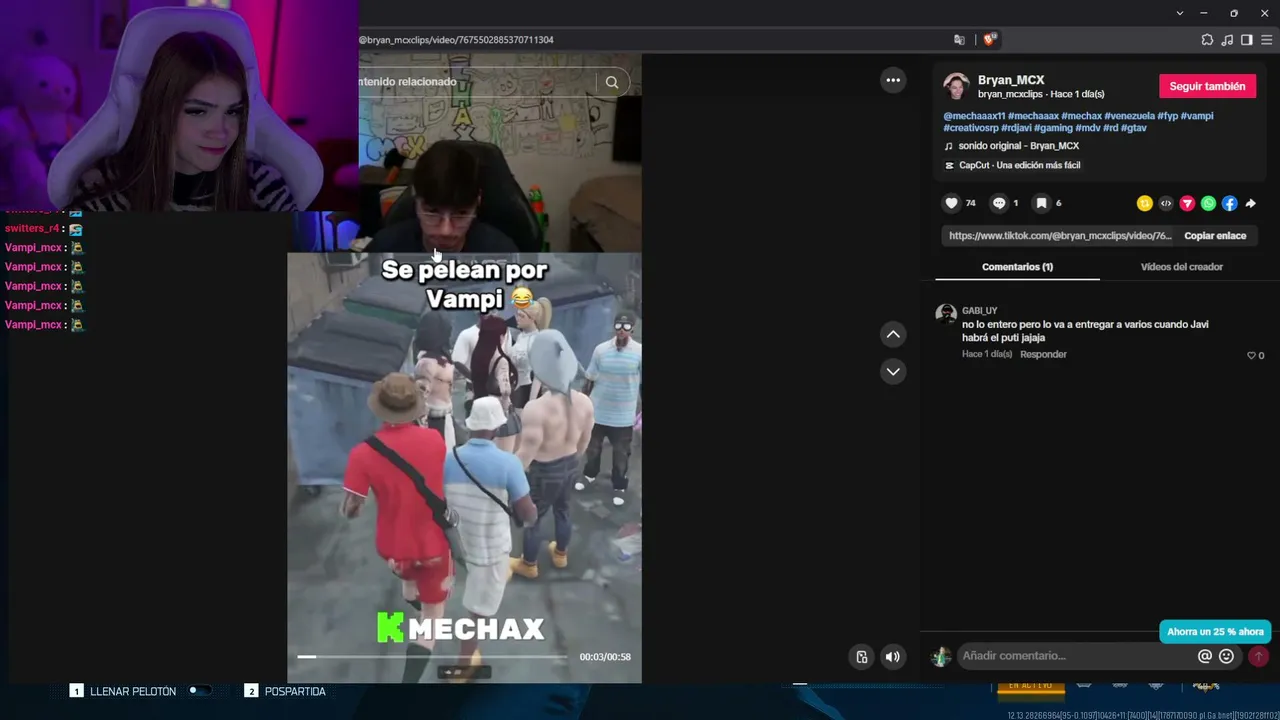The image size is (1280, 720).
Task: Open the Bryan_MCX username link
Action: (1011, 80)
